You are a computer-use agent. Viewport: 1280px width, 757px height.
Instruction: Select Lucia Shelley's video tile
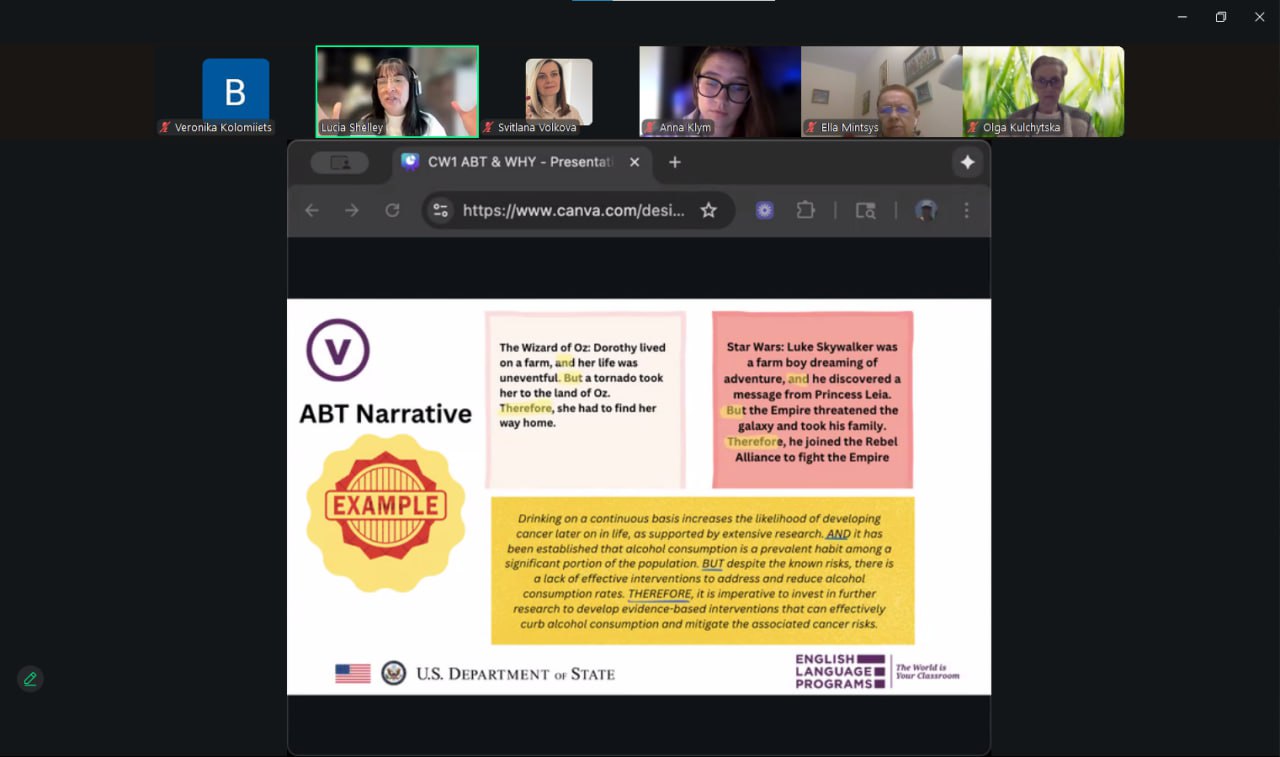pyautogui.click(x=397, y=91)
